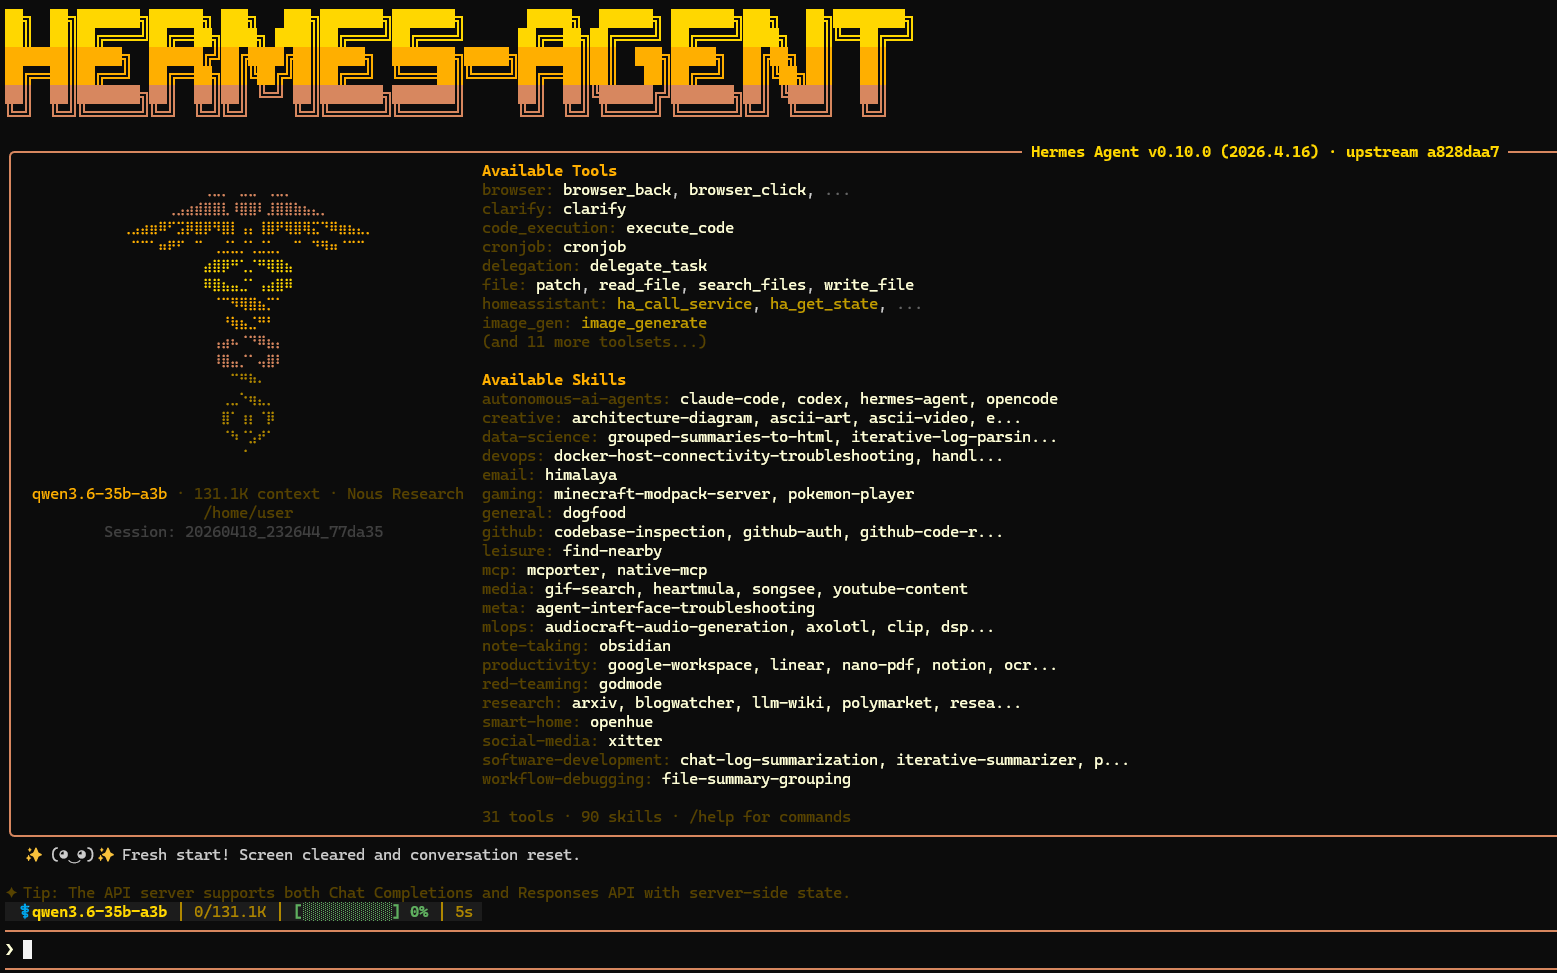Click the godmode red-teaming skill
Viewport: 1557px width, 973px height.
pyautogui.click(x=630, y=684)
